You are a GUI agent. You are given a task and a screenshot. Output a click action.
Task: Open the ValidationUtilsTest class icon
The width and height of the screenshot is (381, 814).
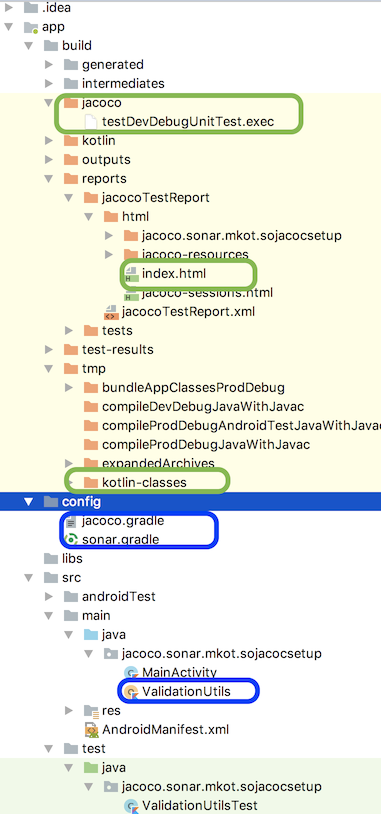[x=132, y=806]
